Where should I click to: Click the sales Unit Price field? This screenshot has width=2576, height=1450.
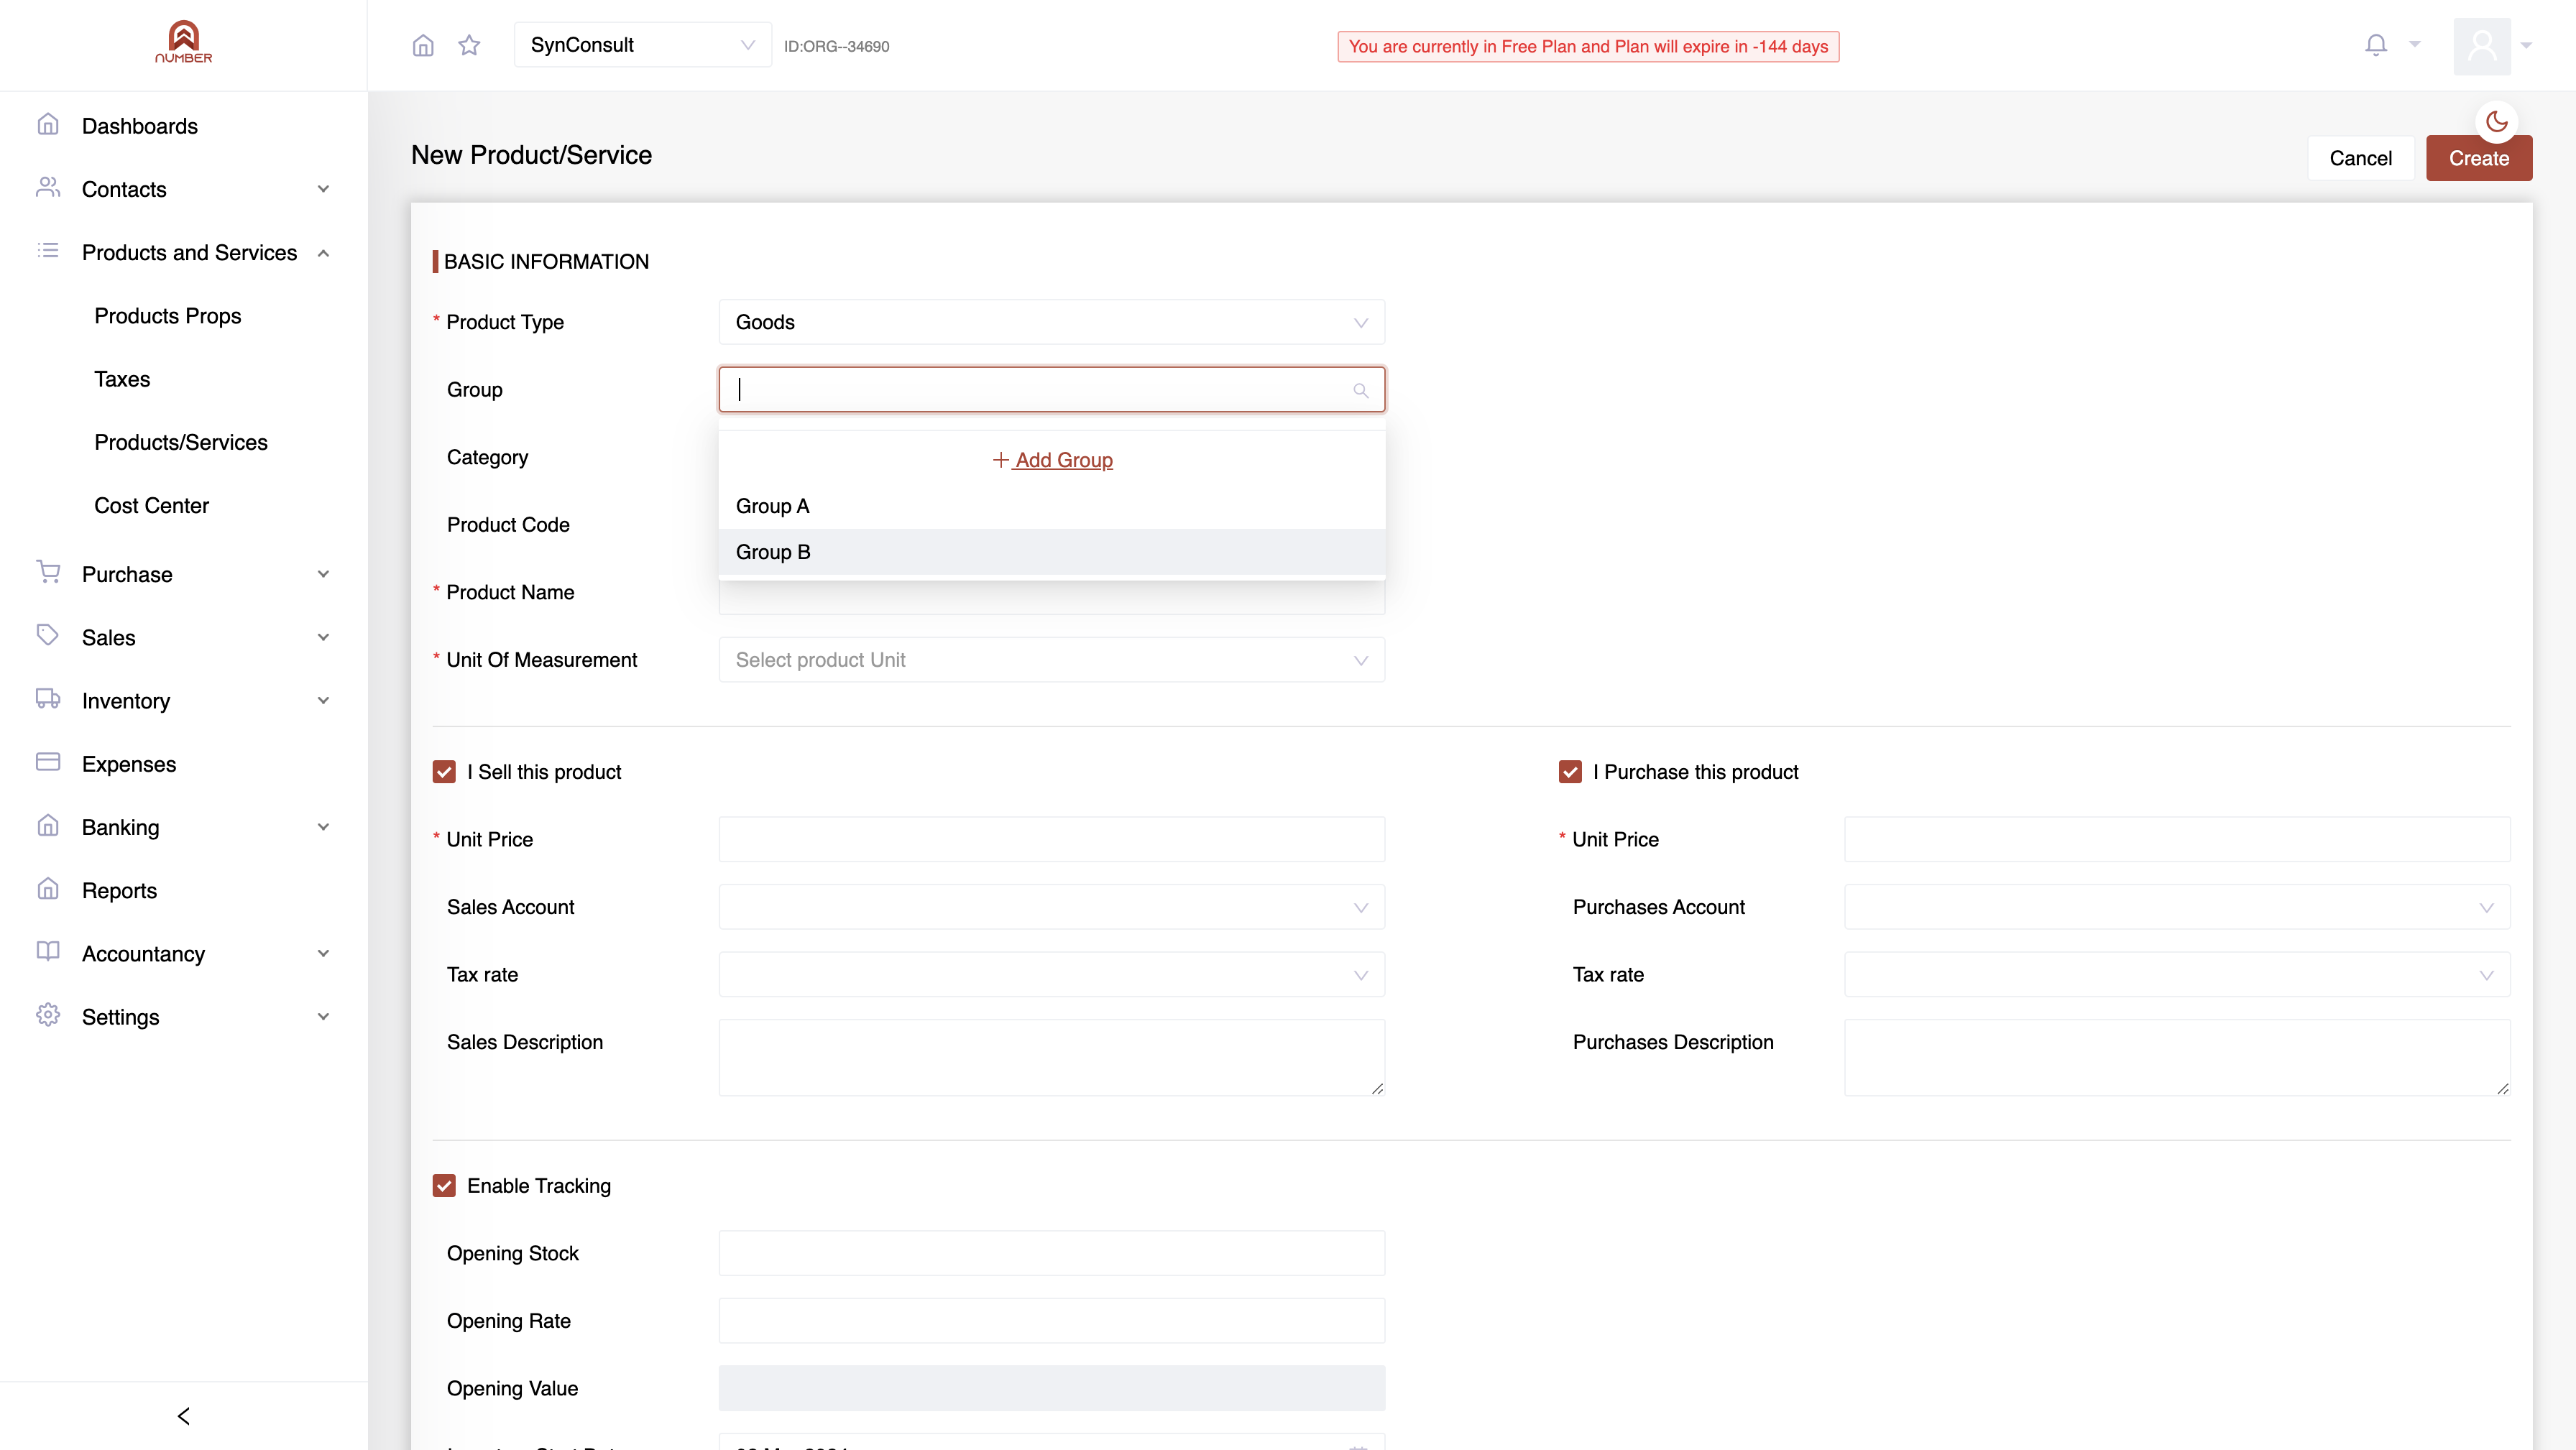pos(1051,839)
